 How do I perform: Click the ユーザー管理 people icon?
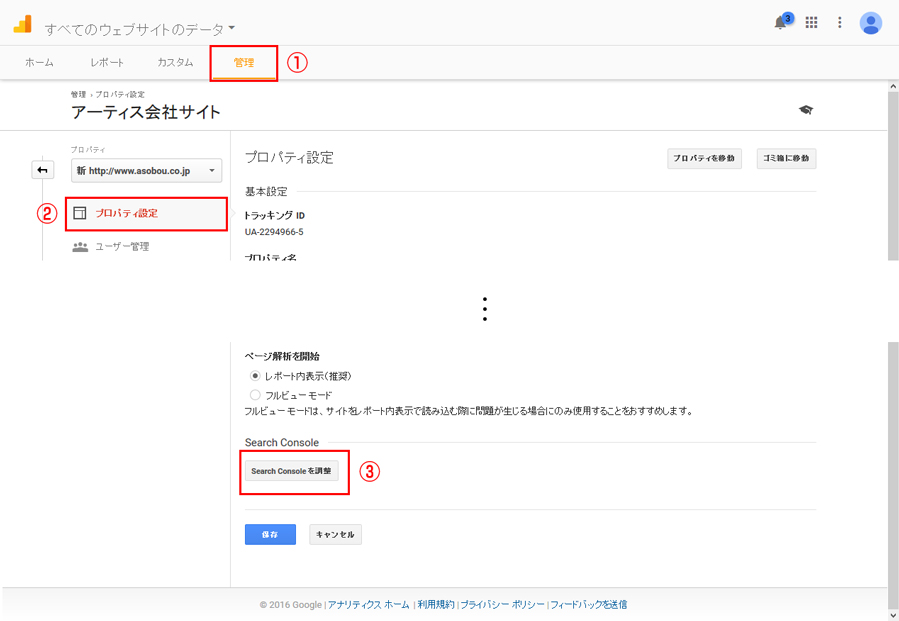pos(80,247)
